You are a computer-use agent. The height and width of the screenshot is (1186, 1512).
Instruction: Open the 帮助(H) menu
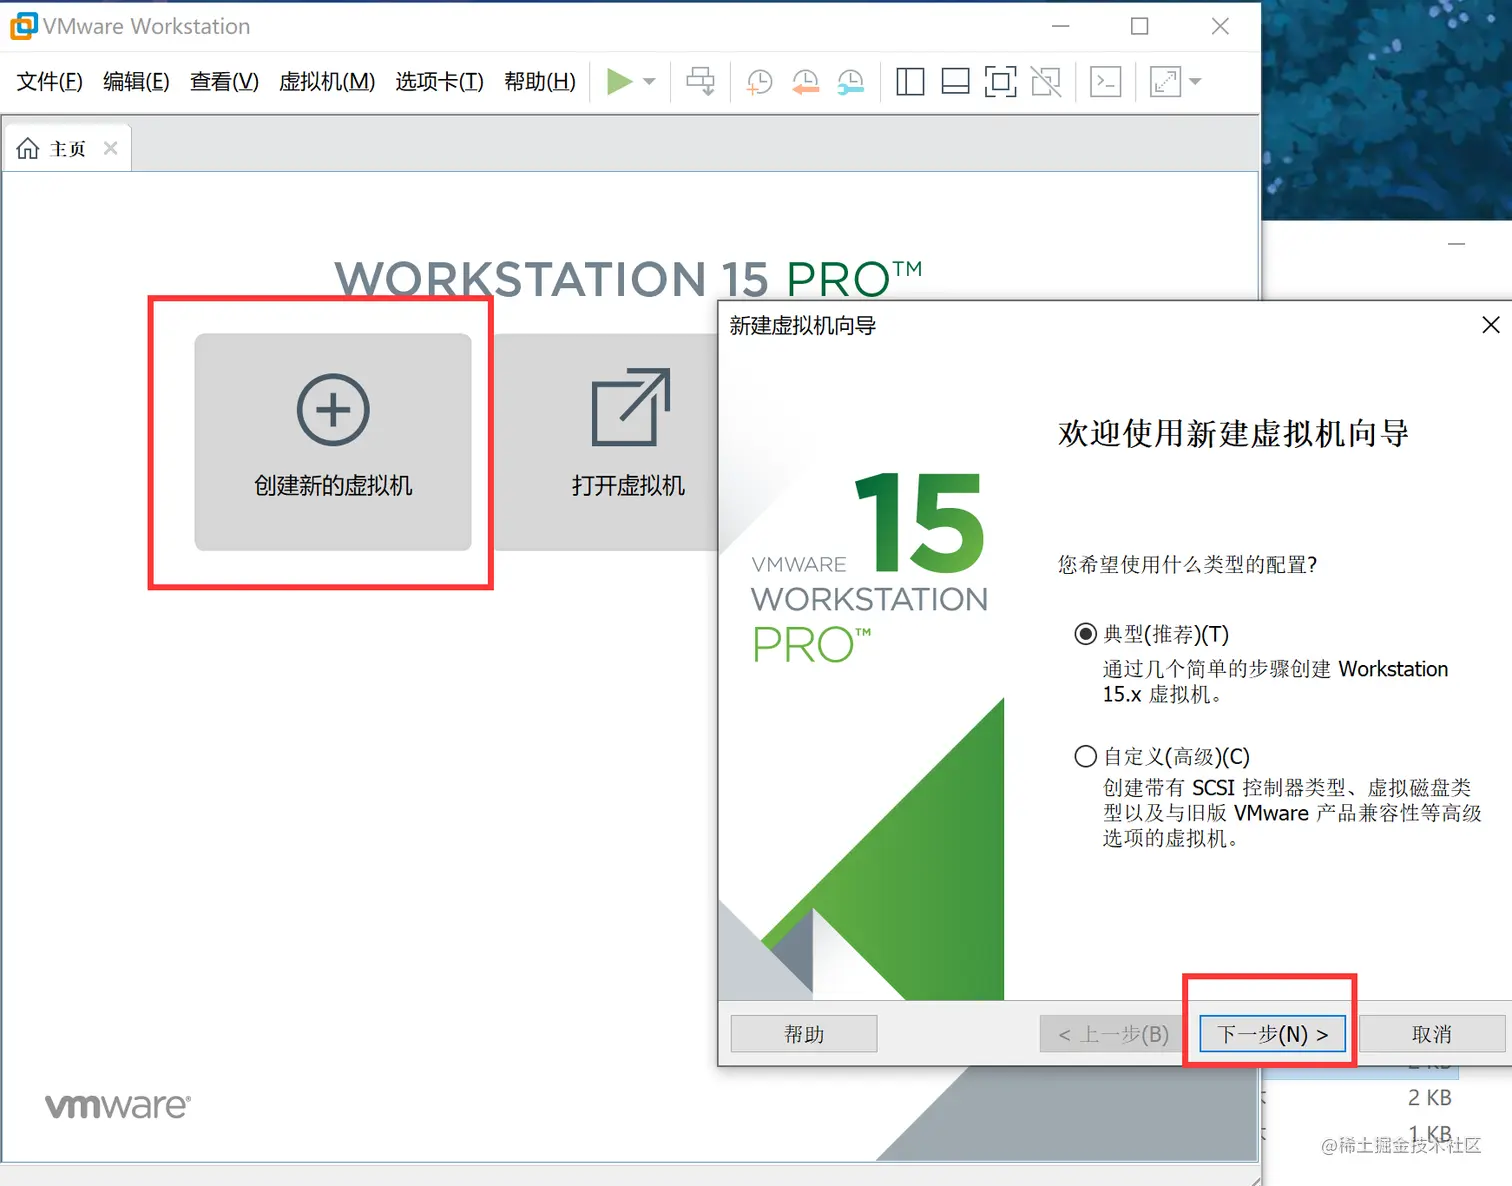[x=540, y=82]
